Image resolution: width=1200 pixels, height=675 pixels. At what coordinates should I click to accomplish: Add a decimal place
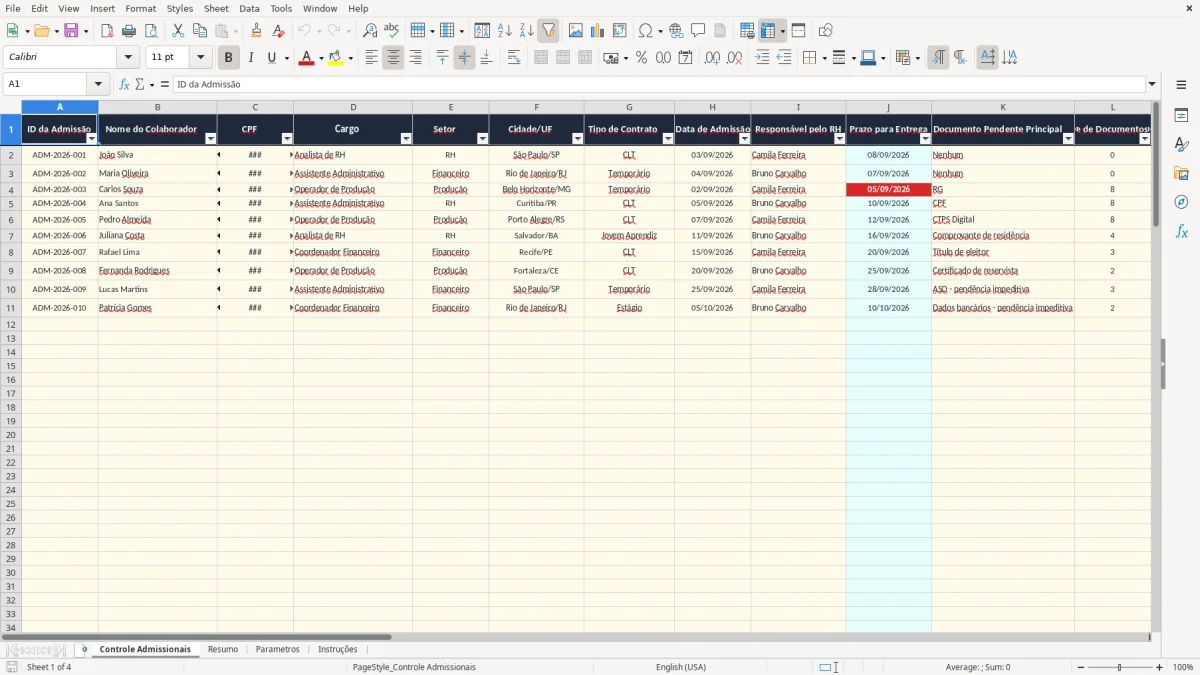pos(712,58)
